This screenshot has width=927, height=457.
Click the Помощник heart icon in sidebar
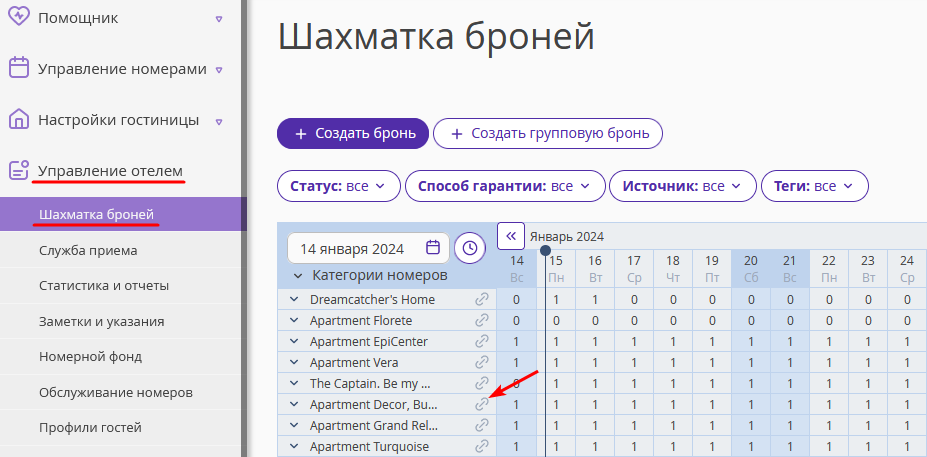pyautogui.click(x=19, y=18)
